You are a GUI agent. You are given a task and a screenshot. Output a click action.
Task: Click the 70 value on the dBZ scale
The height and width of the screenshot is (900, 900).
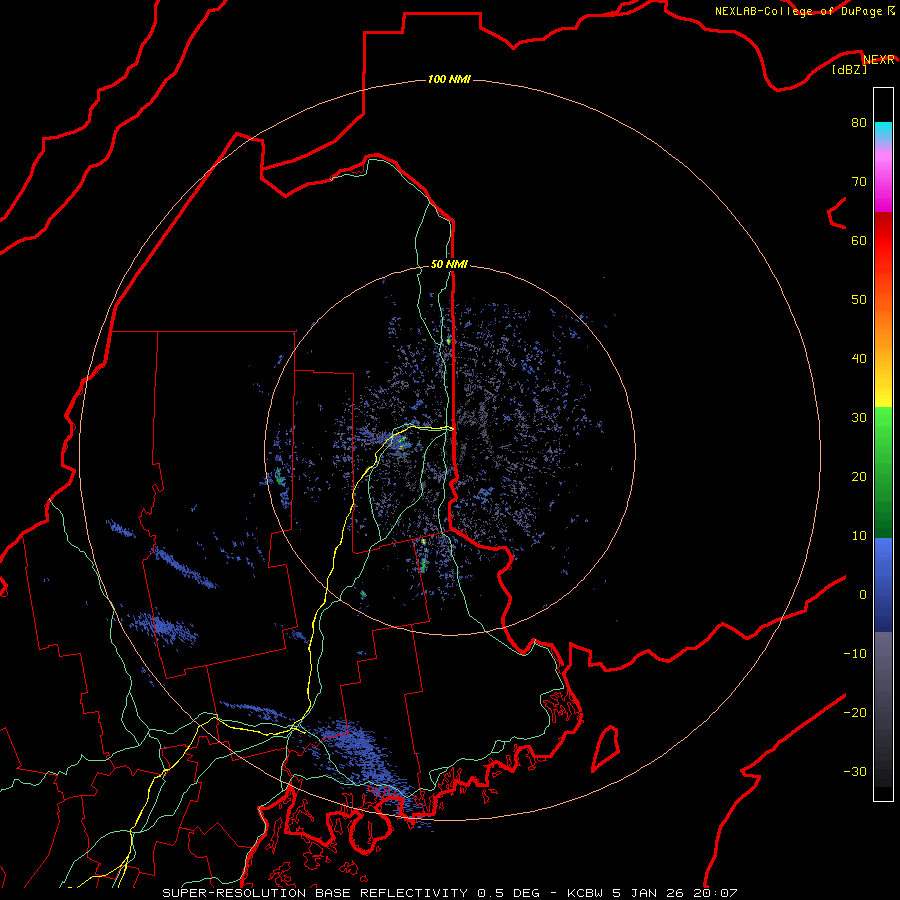coord(859,181)
